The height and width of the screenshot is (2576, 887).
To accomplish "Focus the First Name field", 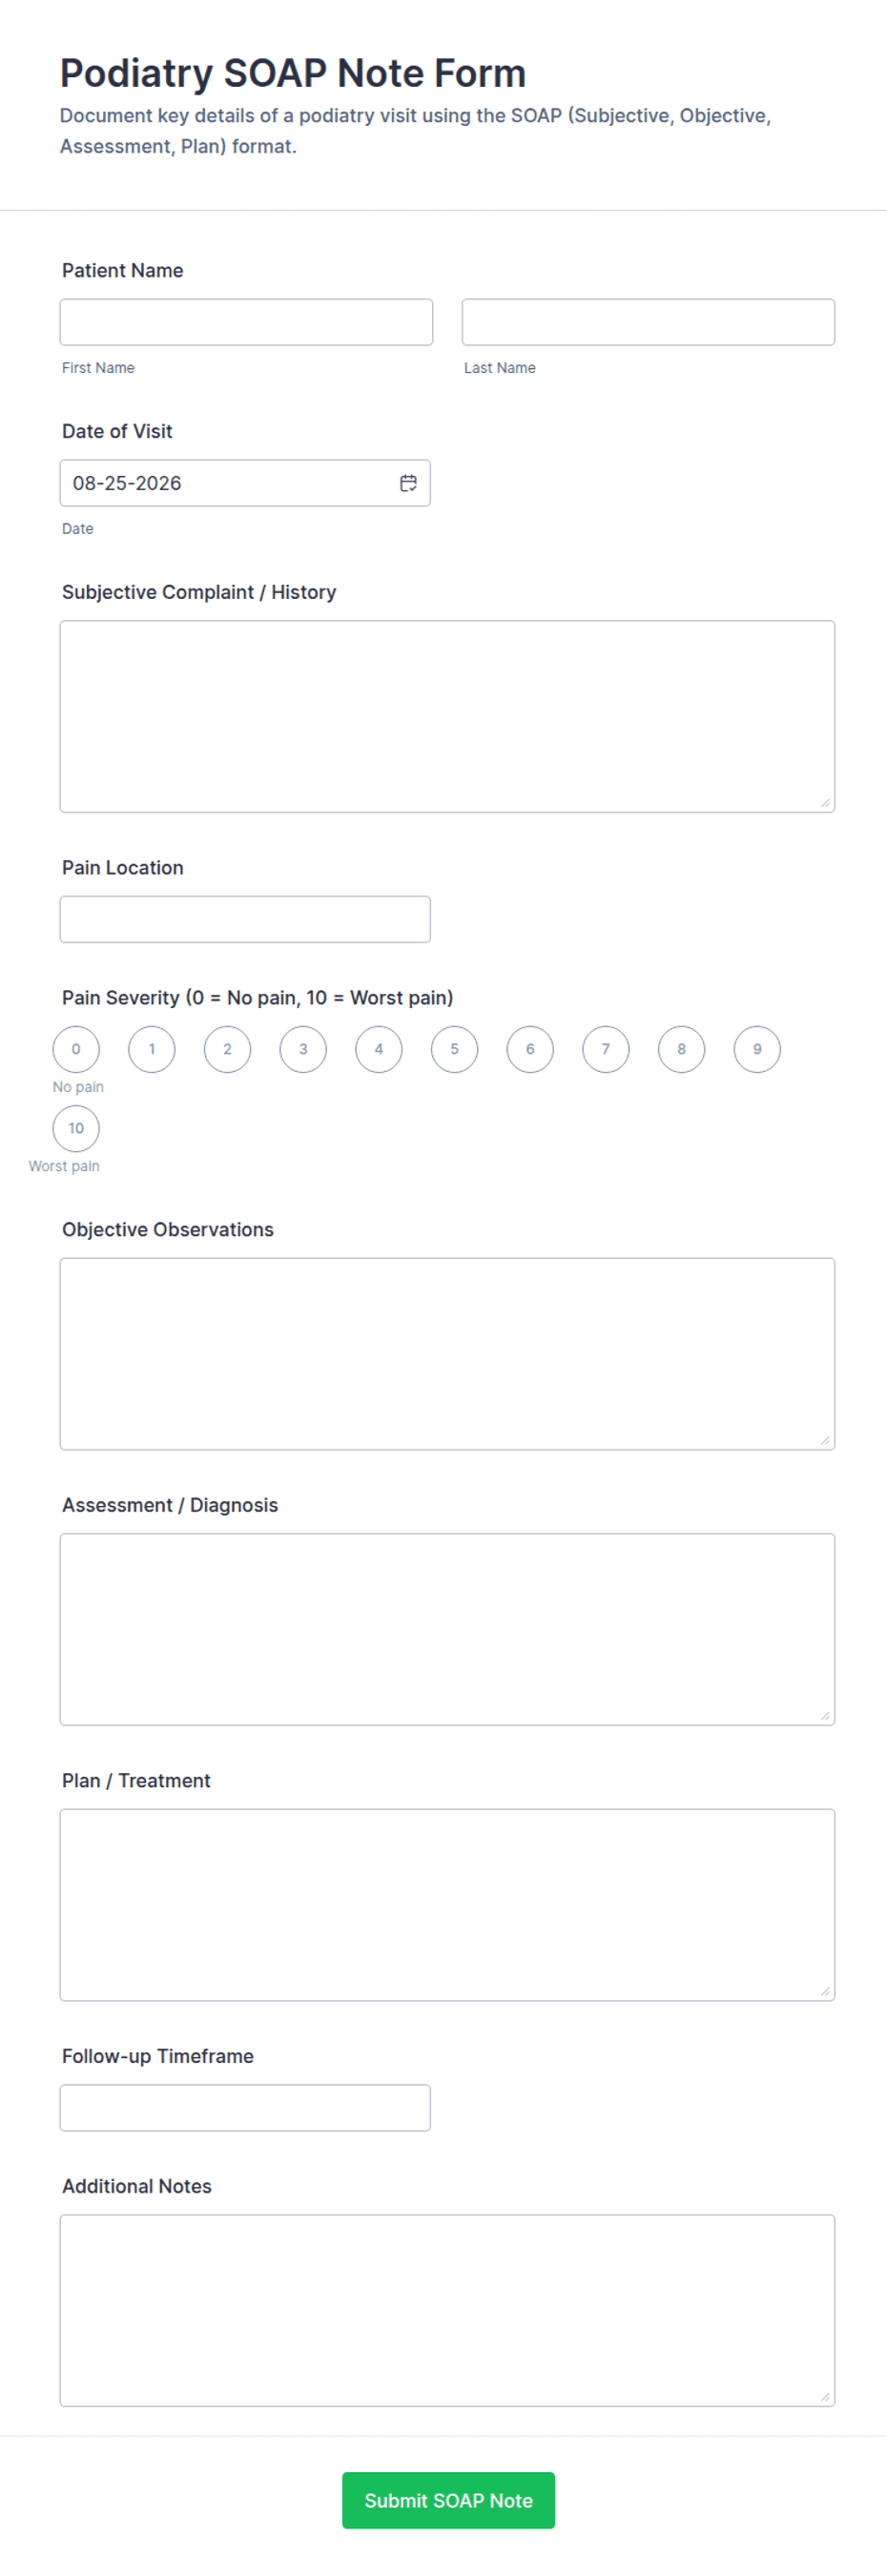I will coord(246,322).
